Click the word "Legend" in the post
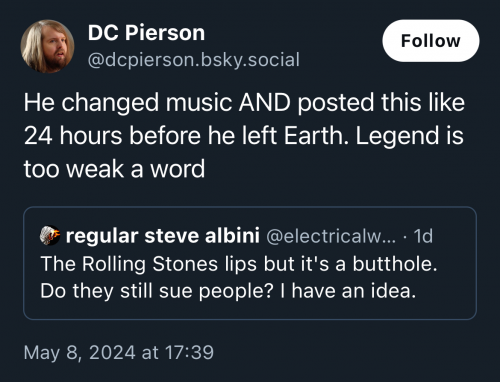 coord(397,136)
